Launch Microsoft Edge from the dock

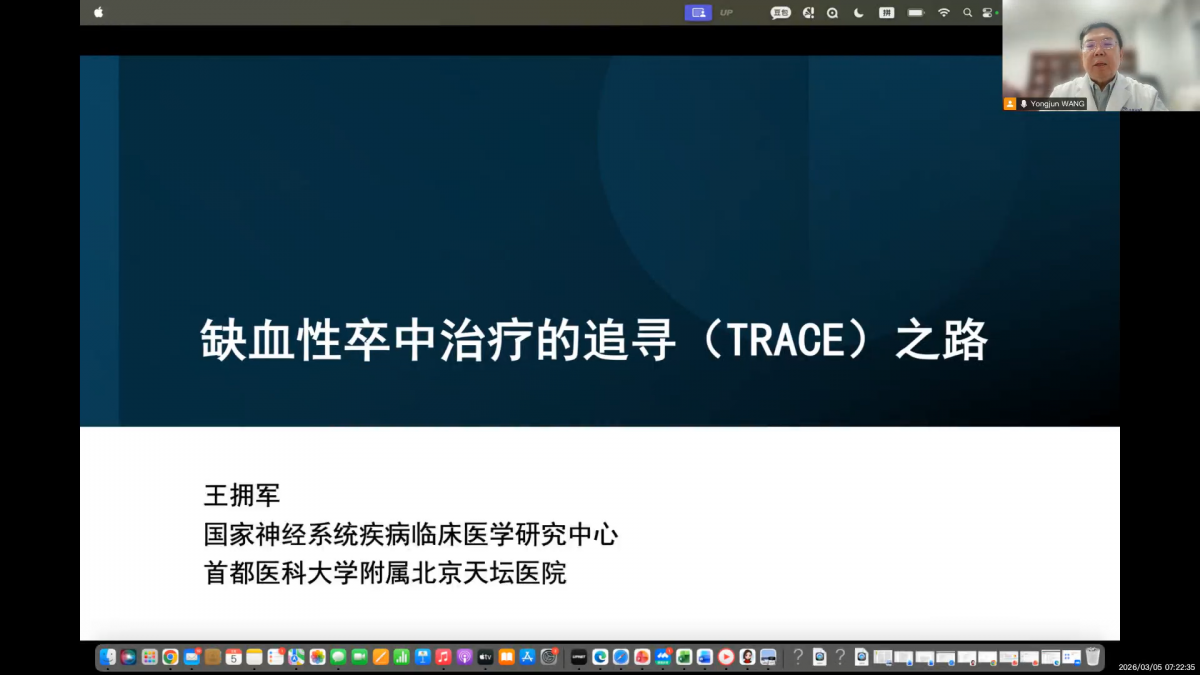[x=600, y=657]
